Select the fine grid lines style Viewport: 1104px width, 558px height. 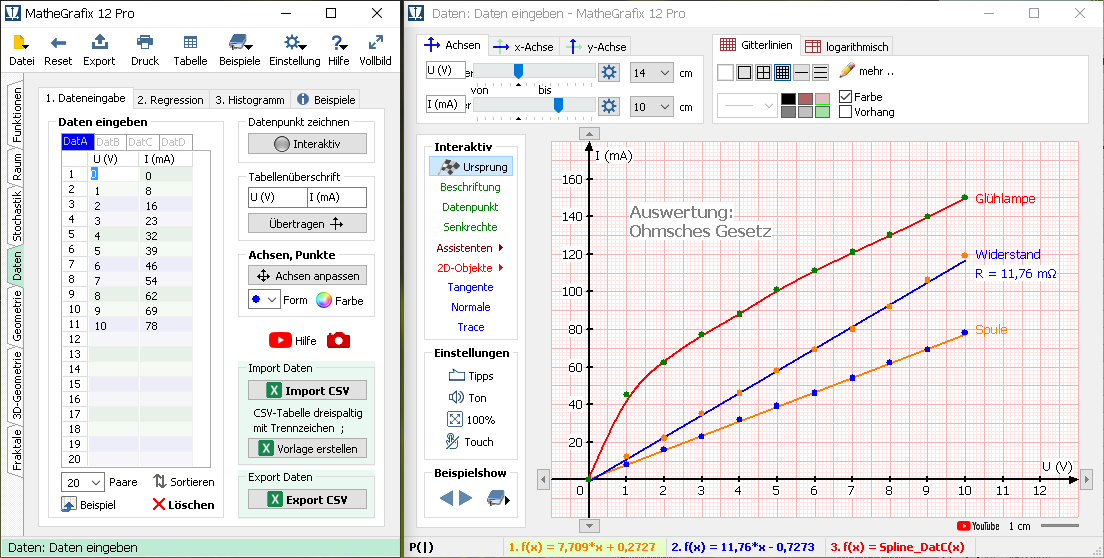pos(782,72)
